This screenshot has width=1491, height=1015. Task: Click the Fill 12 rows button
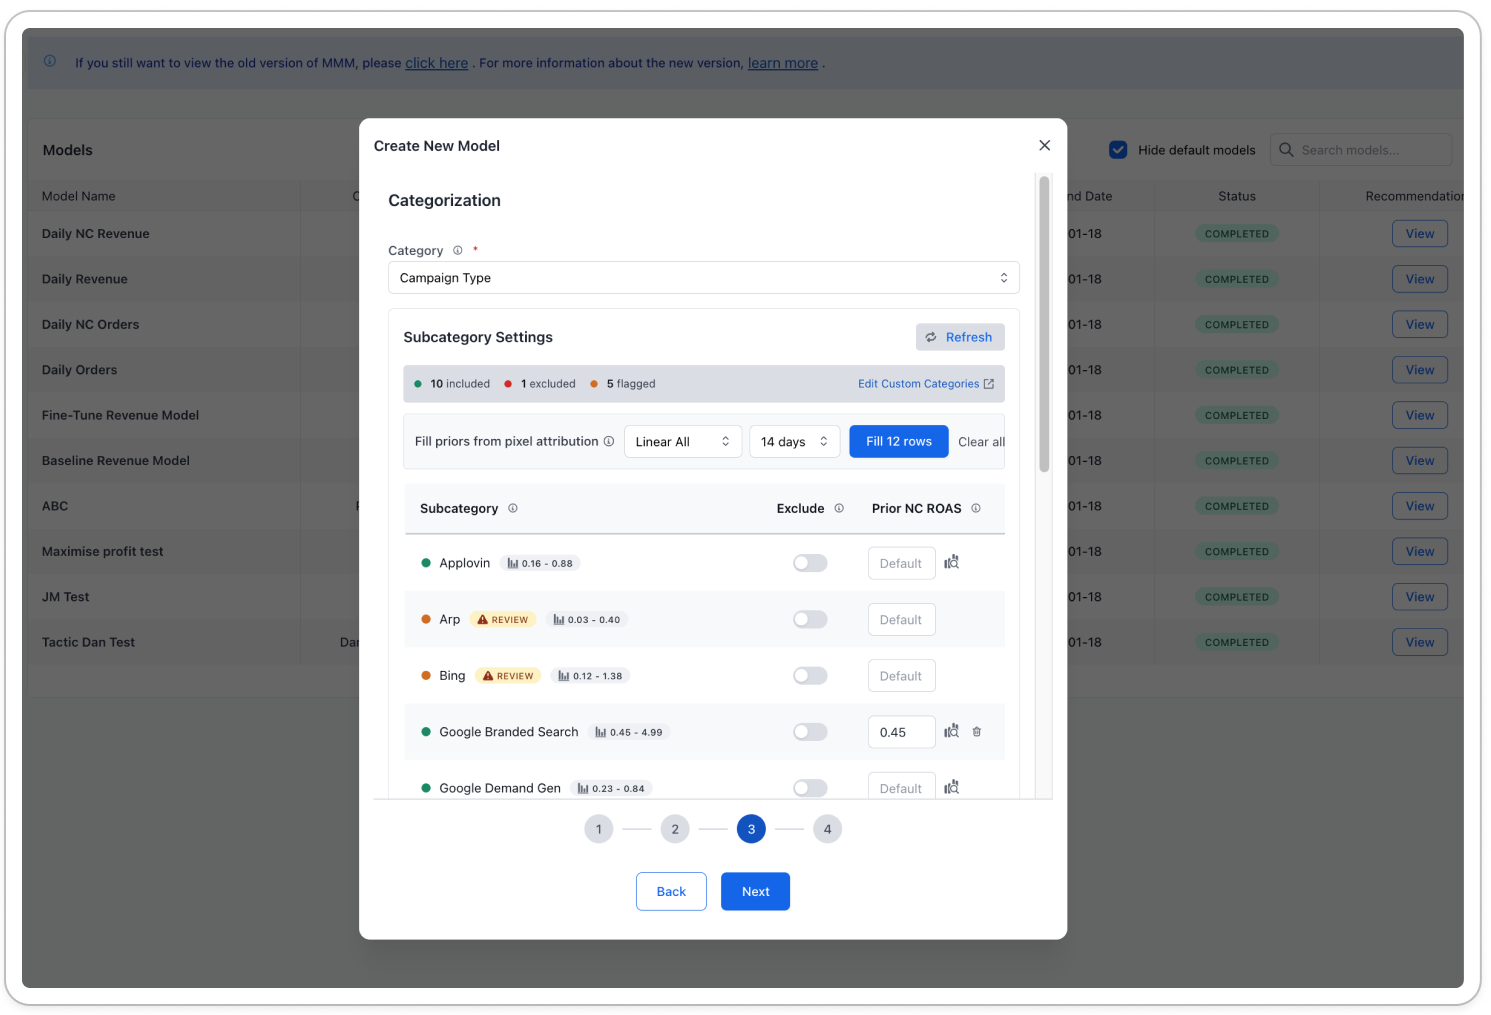[898, 441]
